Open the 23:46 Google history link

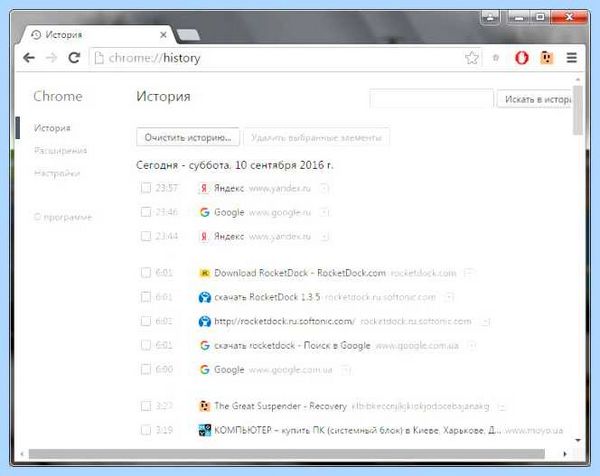(229, 212)
